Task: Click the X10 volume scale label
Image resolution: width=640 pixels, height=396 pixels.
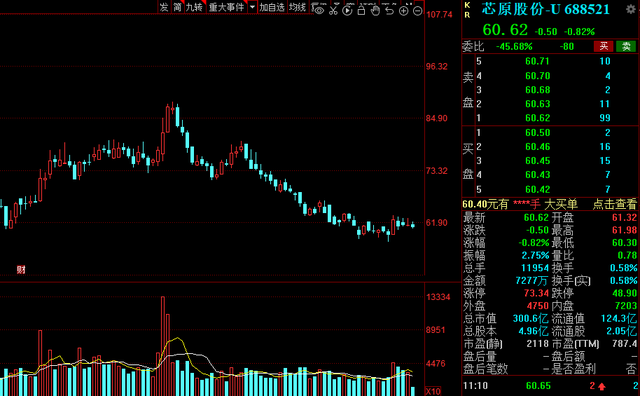Action: click(433, 391)
